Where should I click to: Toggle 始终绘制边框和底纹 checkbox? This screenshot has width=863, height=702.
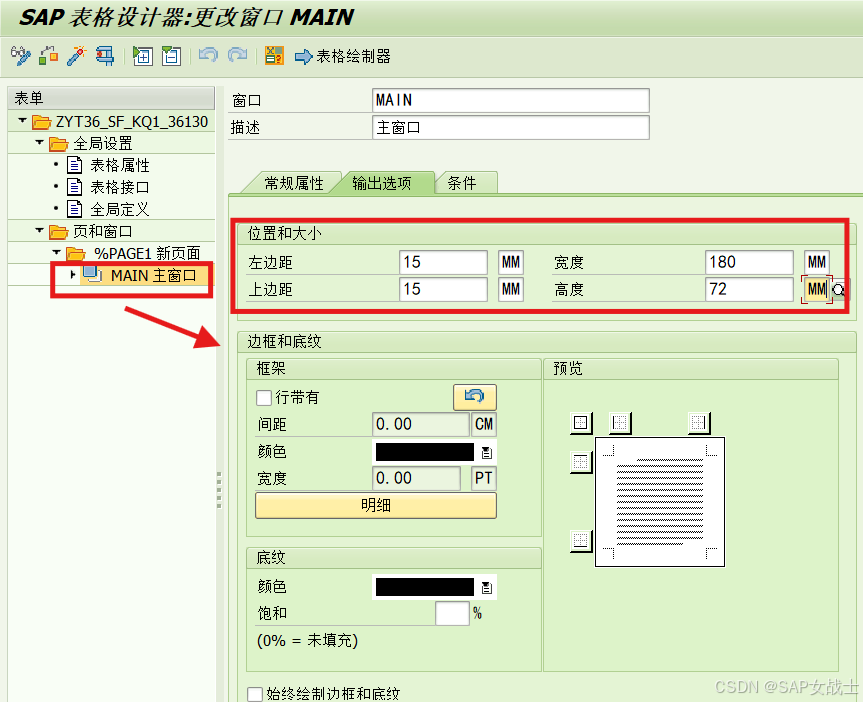coord(255,694)
